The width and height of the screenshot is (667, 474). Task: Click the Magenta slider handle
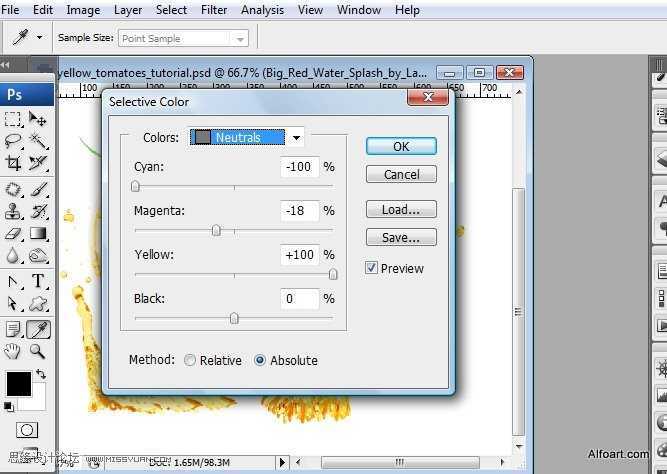coord(216,230)
